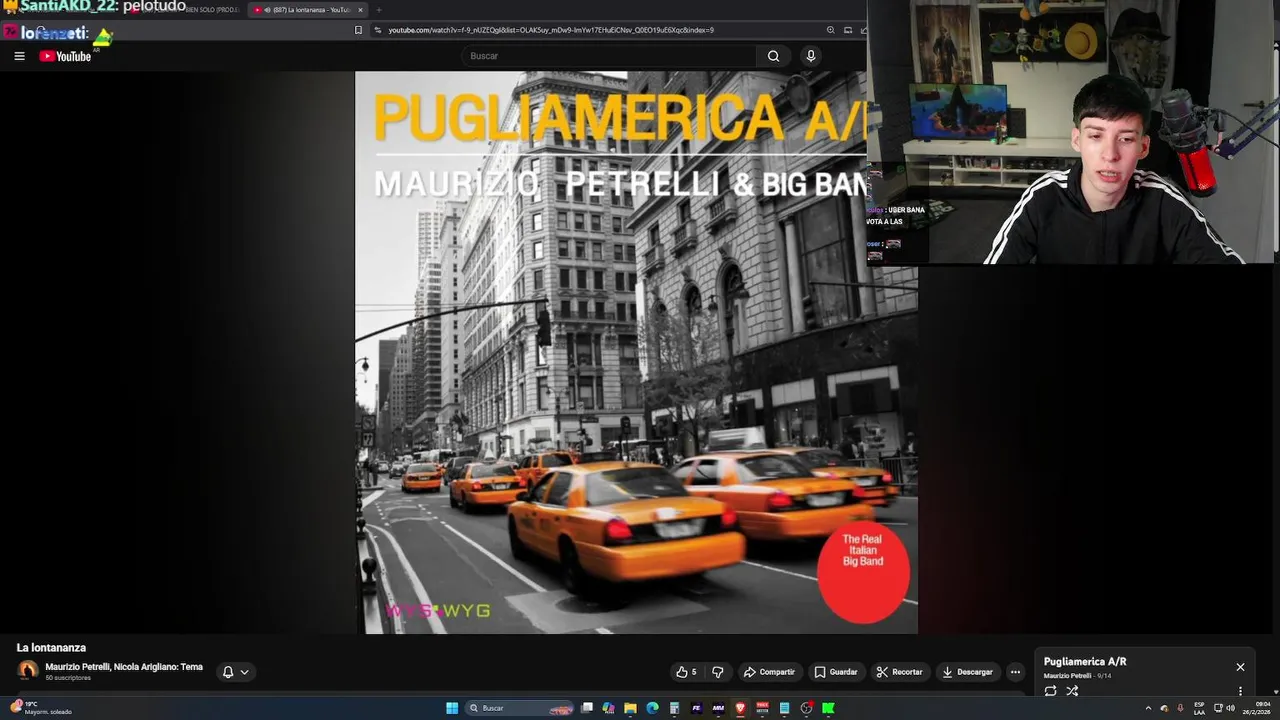
Task: Click the YouTube search magnifier button
Action: pos(773,56)
